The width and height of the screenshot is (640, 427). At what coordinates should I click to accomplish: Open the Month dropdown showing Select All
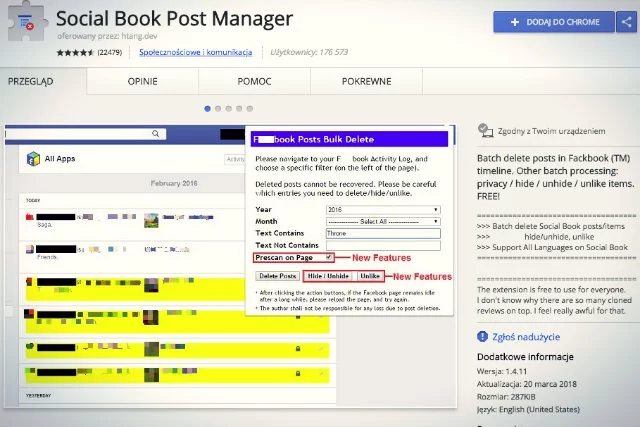click(383, 221)
